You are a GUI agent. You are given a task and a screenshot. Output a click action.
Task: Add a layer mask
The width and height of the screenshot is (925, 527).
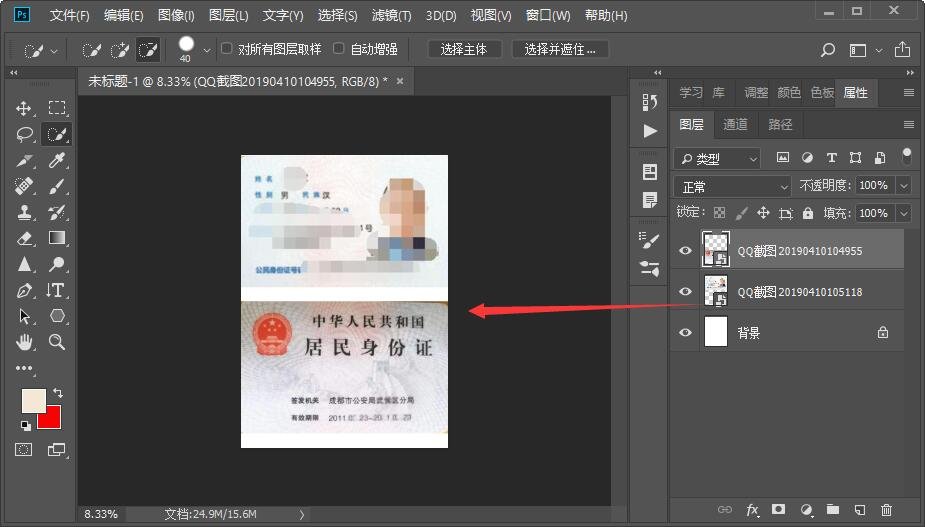click(779, 509)
